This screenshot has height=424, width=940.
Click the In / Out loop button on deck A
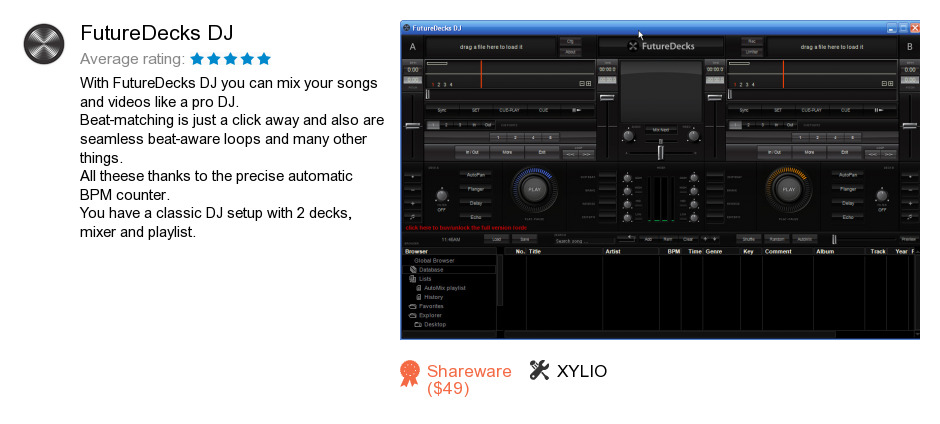point(472,152)
